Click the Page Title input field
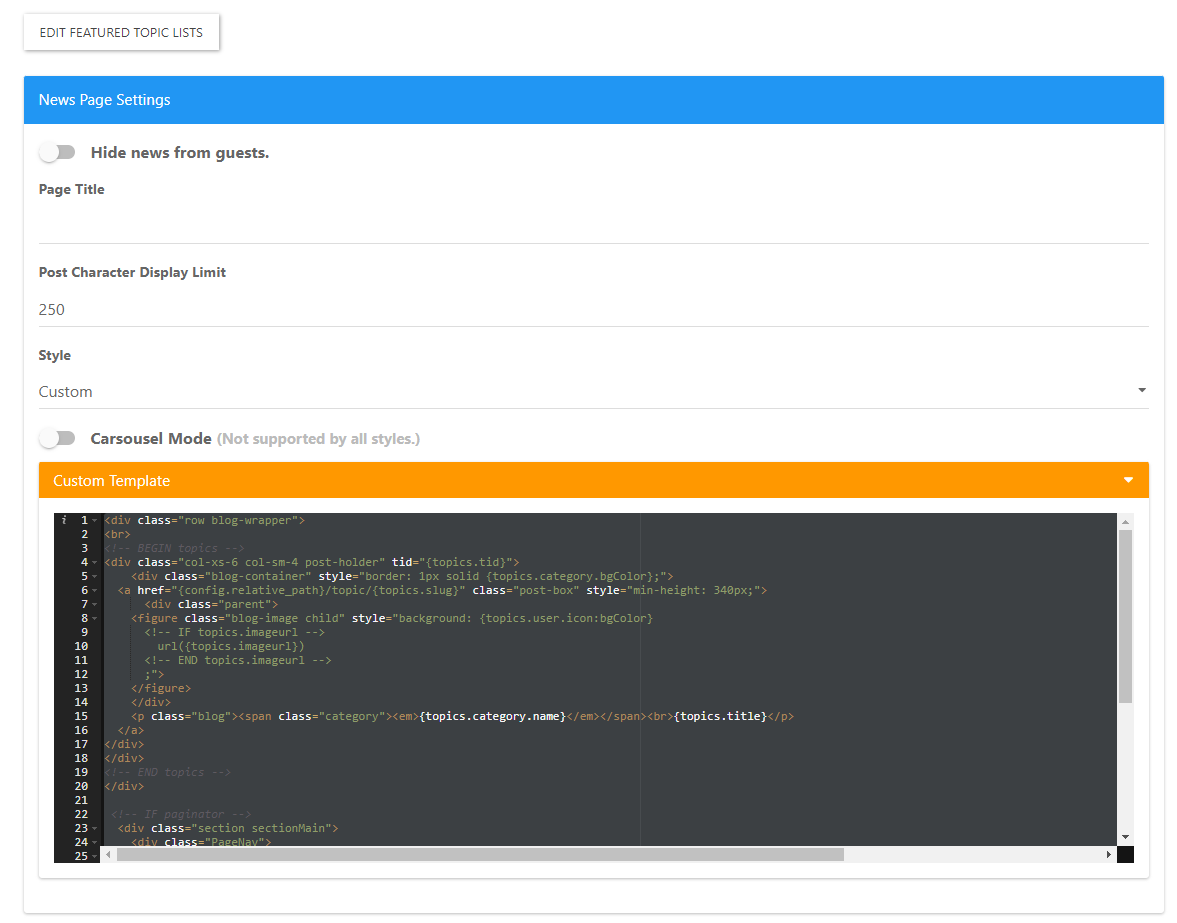The image size is (1177, 923). click(593, 226)
